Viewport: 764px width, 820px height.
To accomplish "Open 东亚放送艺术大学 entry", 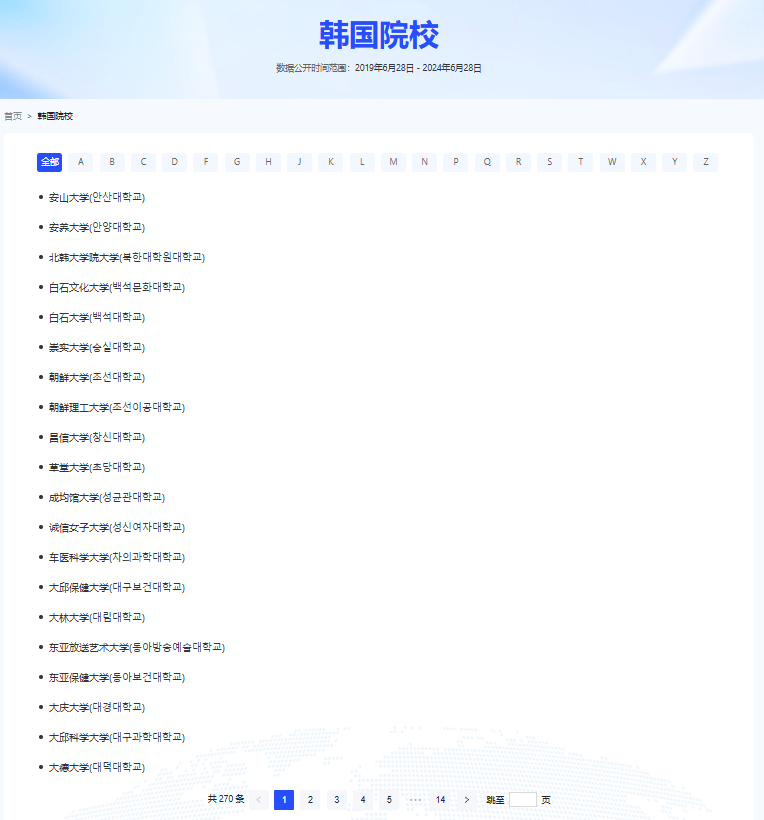I will click(x=136, y=647).
